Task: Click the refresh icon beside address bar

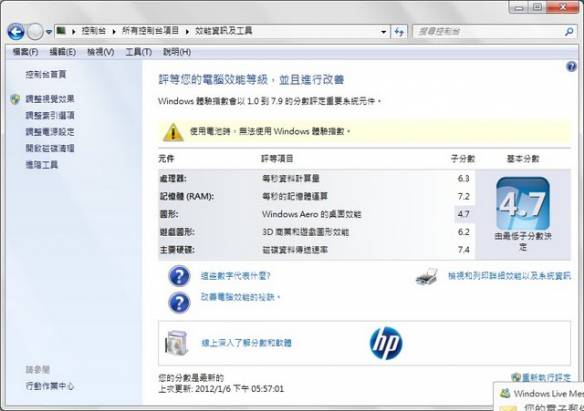Action: coord(399,32)
